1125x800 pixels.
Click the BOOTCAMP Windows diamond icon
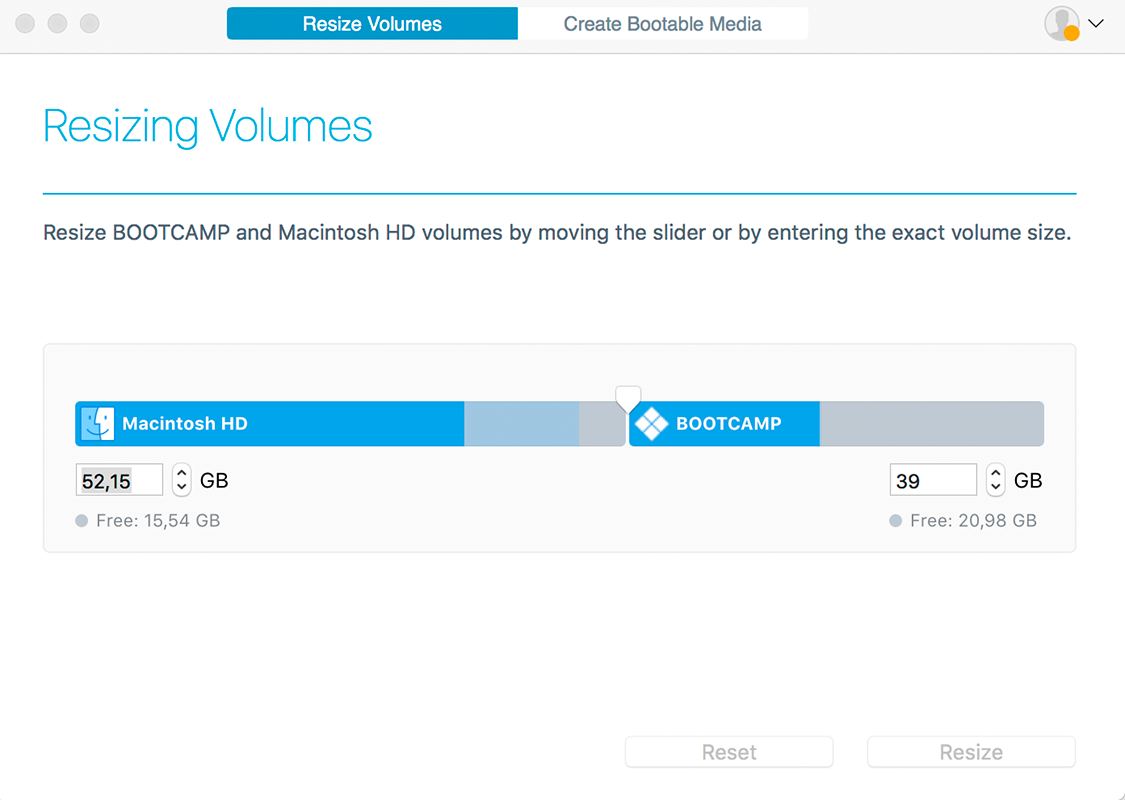point(651,423)
